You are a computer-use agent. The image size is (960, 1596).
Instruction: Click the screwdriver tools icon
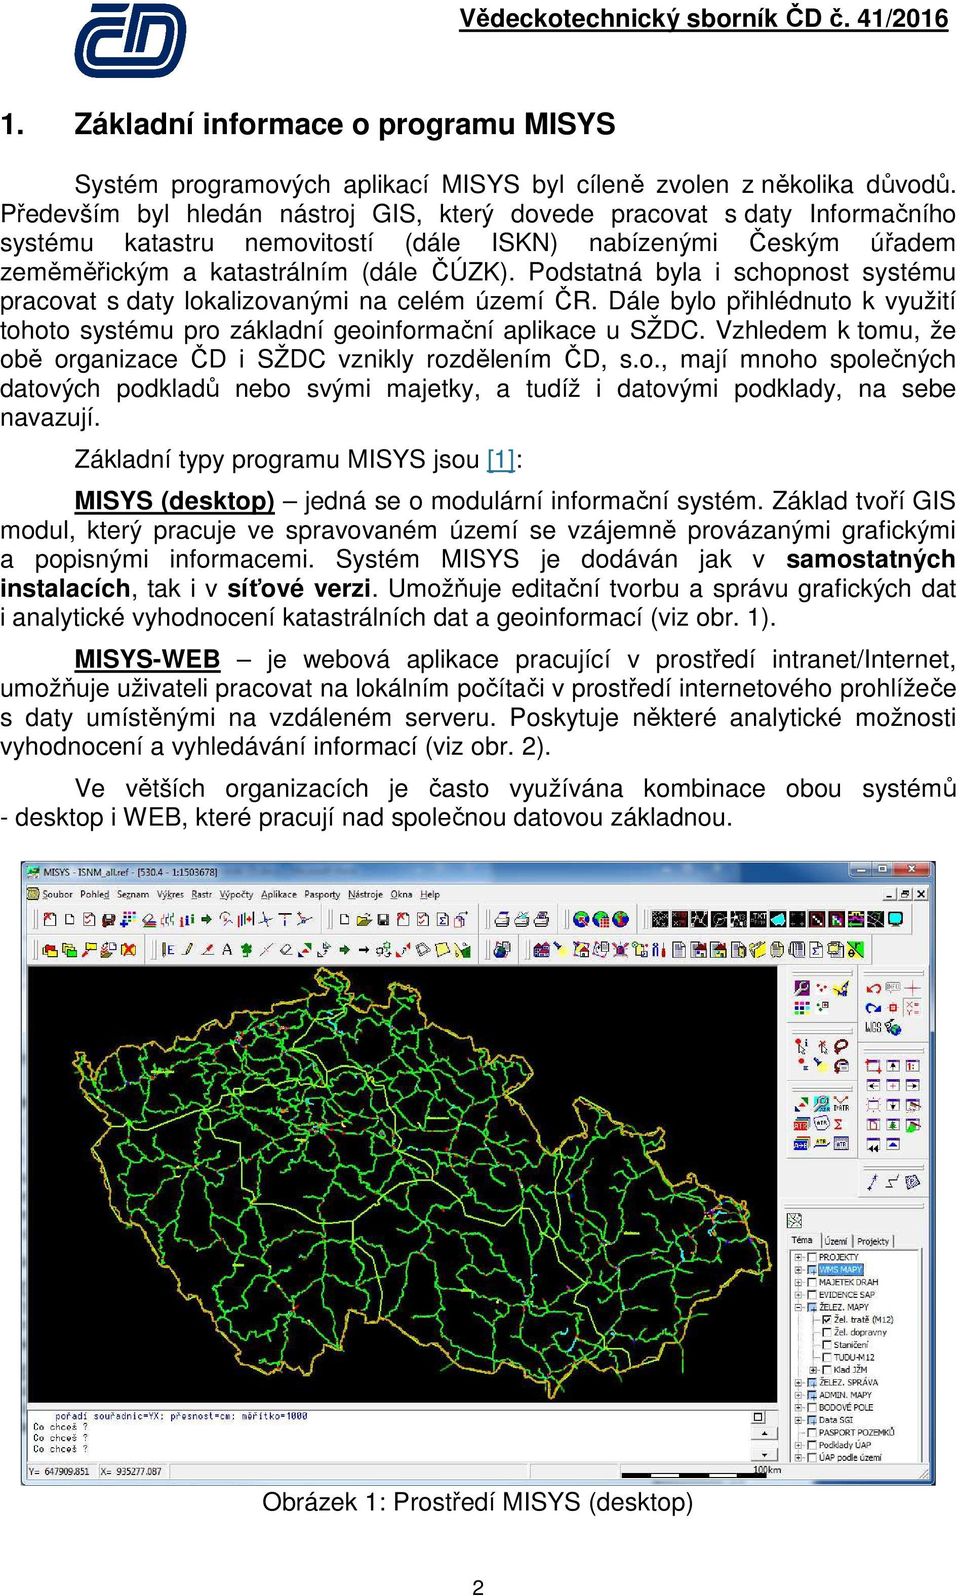point(658,949)
